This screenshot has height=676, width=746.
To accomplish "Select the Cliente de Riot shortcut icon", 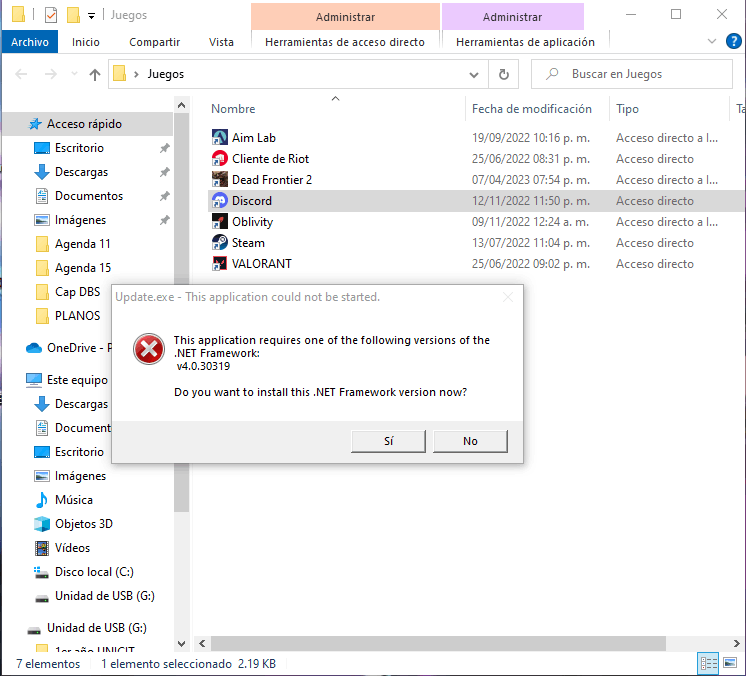I will 219,158.
